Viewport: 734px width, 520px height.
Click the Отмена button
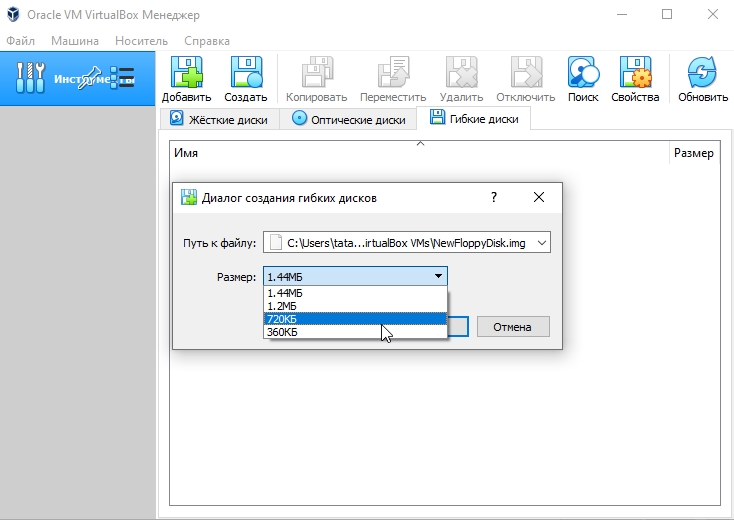click(513, 327)
